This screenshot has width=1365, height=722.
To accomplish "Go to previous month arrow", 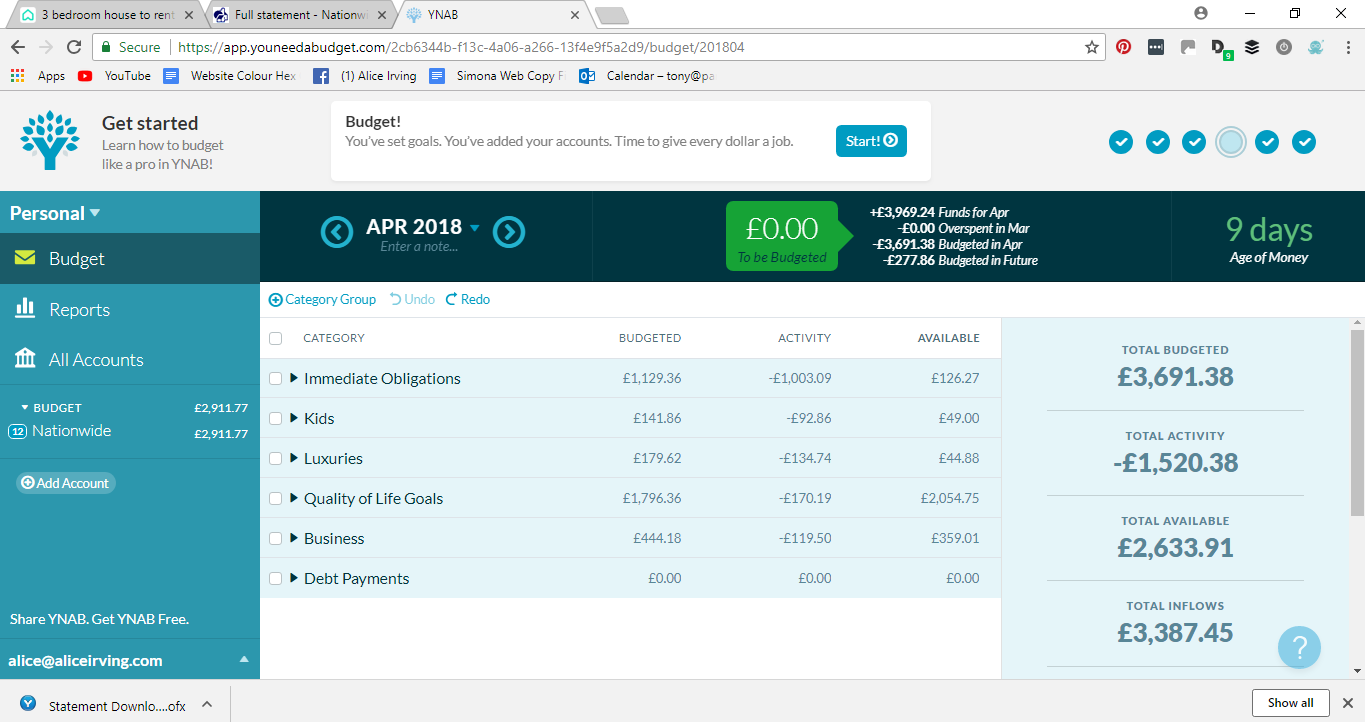I will point(337,232).
